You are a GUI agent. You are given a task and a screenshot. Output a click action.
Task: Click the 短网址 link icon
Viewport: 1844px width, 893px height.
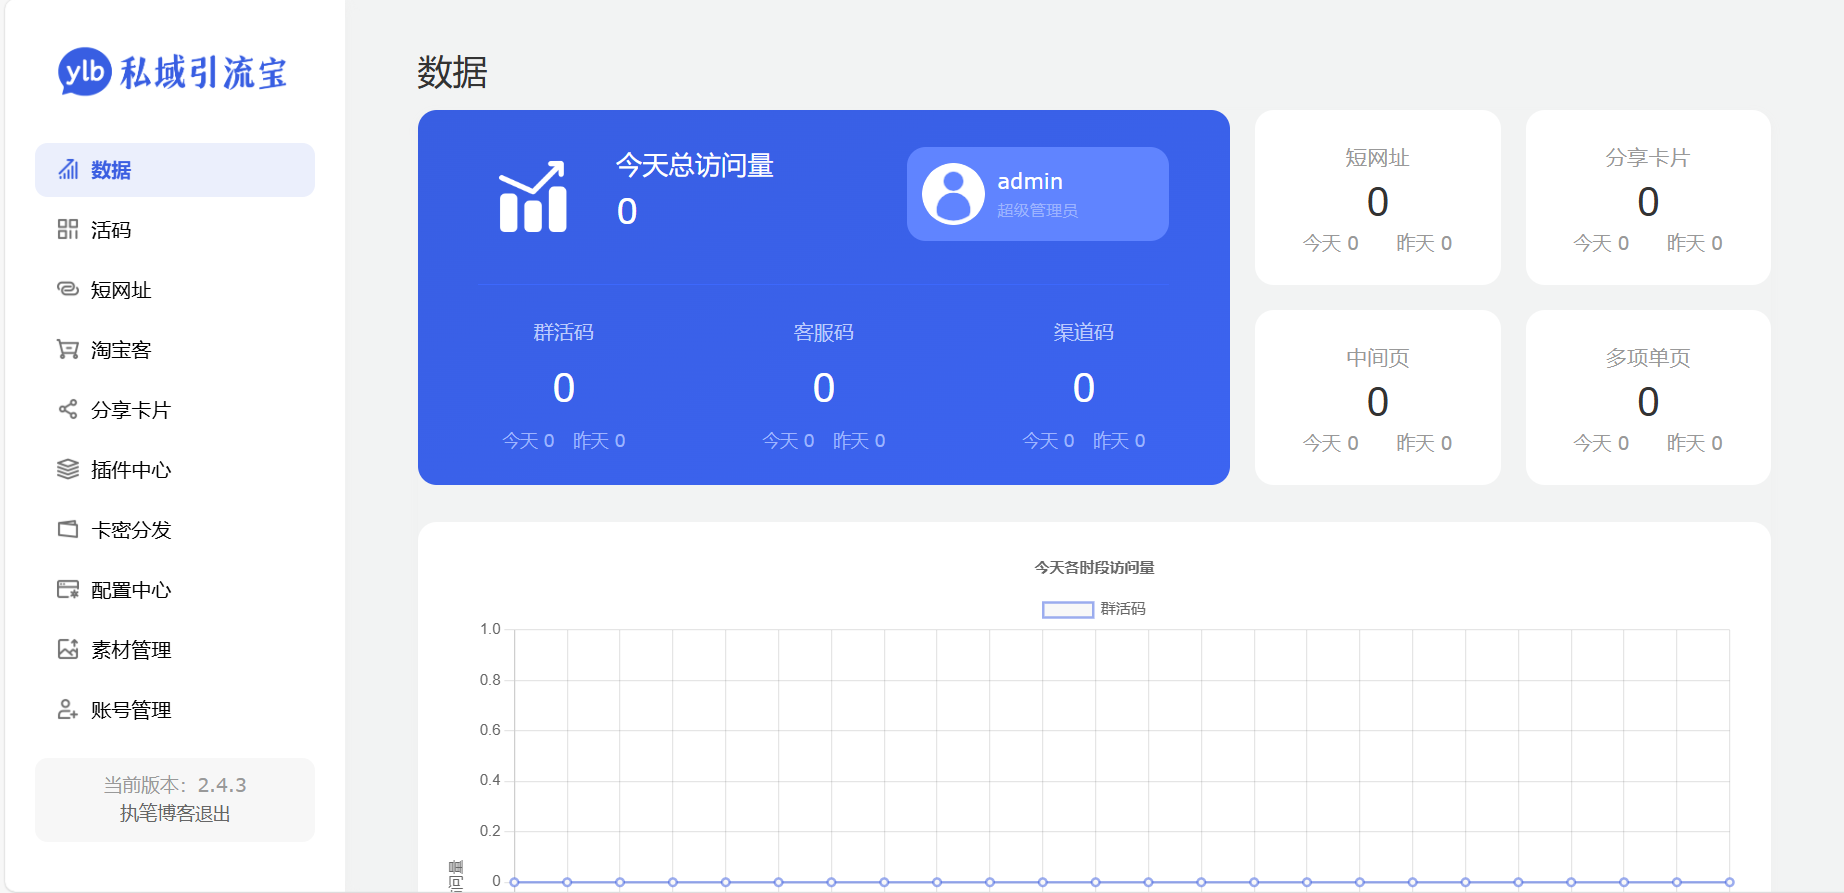(x=68, y=290)
